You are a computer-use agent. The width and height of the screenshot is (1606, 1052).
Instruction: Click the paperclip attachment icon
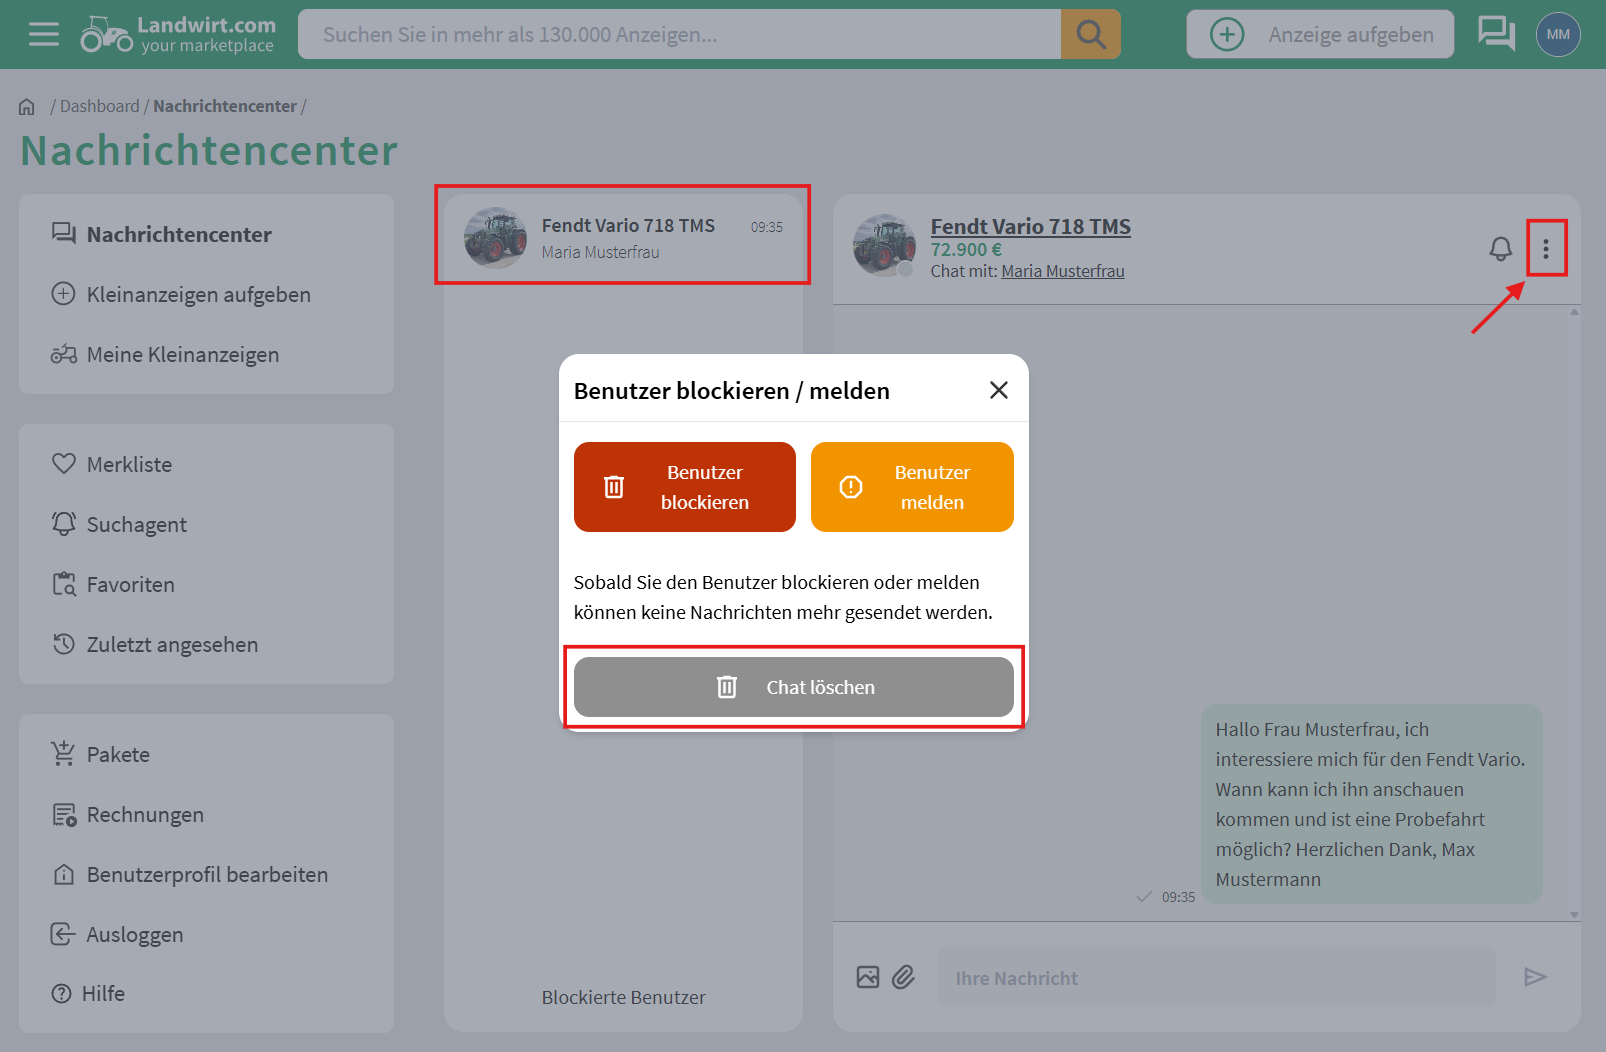tap(903, 977)
